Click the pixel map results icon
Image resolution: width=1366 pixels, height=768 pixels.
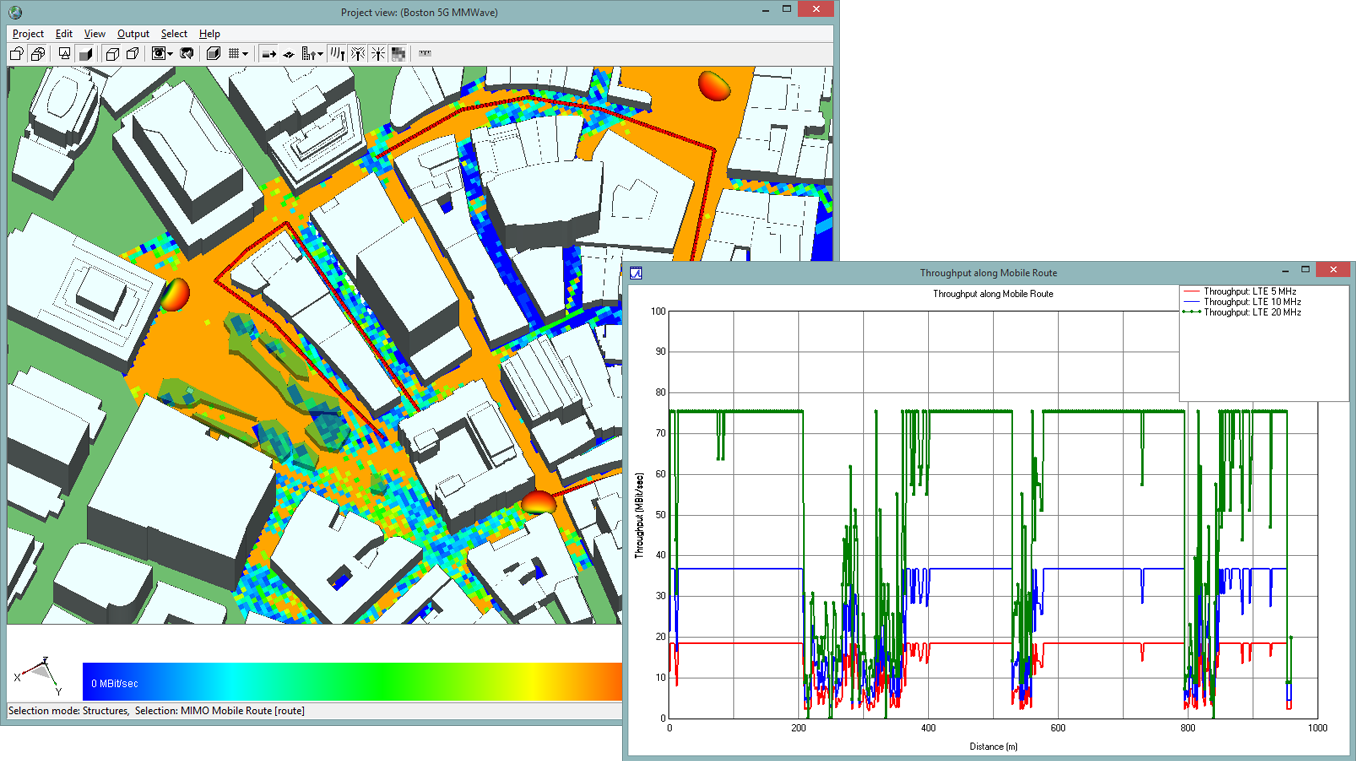pyautogui.click(x=398, y=54)
